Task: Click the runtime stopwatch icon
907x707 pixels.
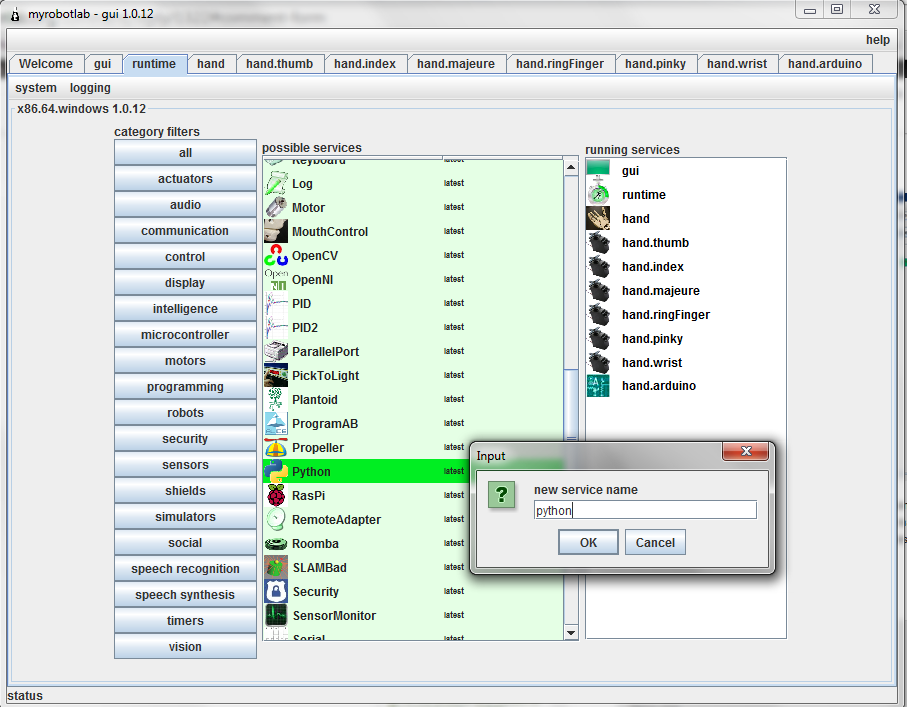Action: click(598, 194)
